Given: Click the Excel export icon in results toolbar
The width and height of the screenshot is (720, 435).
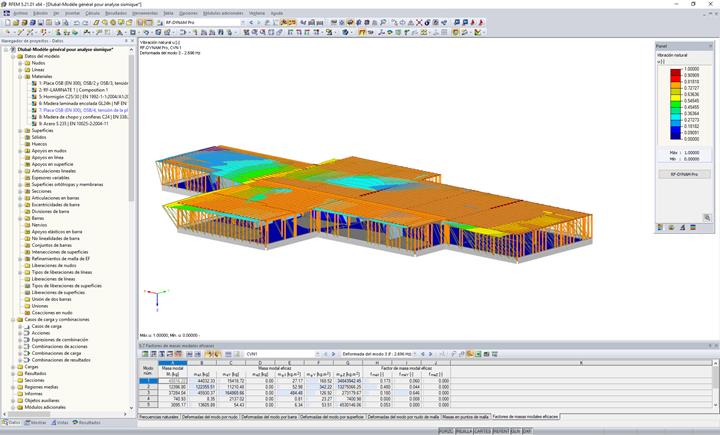Looking at the screenshot, I should 478,354.
